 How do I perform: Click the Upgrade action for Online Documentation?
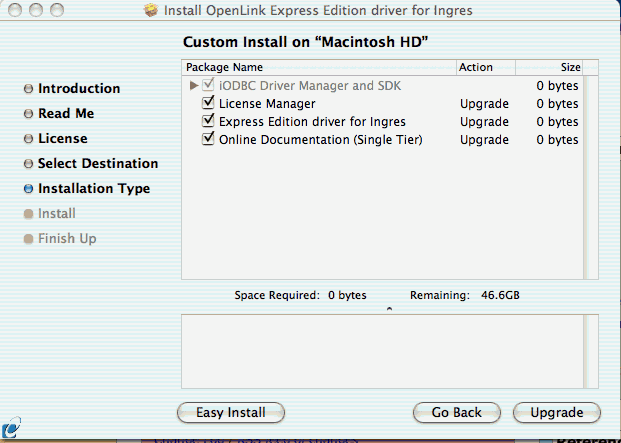pos(484,140)
